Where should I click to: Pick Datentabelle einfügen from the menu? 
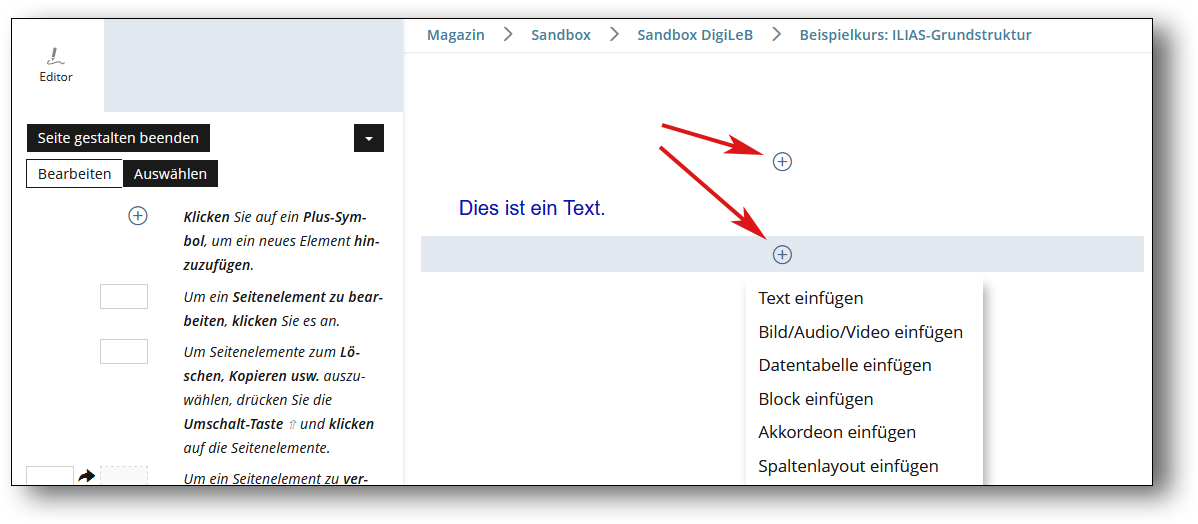click(x=844, y=365)
